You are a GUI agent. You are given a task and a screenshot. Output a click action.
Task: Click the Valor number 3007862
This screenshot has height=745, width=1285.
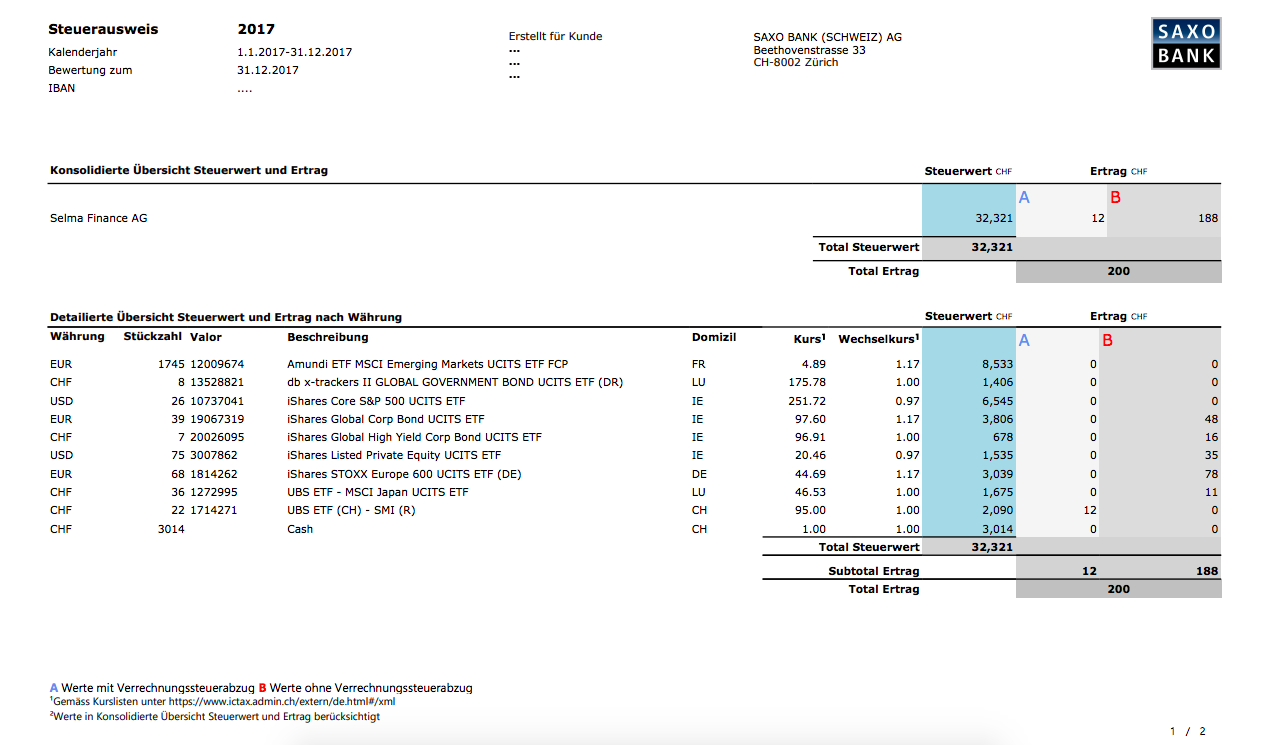(x=214, y=455)
